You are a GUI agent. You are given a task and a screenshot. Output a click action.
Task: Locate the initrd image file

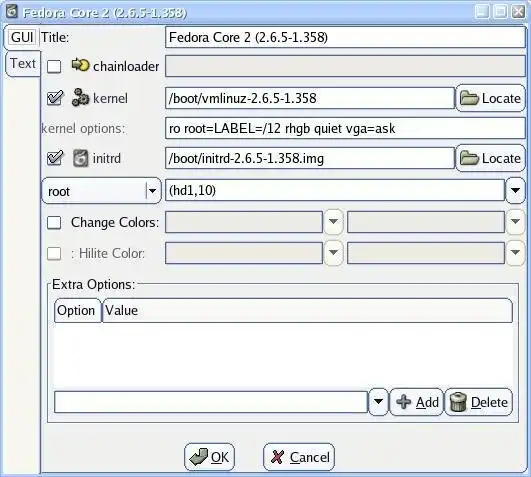490,158
